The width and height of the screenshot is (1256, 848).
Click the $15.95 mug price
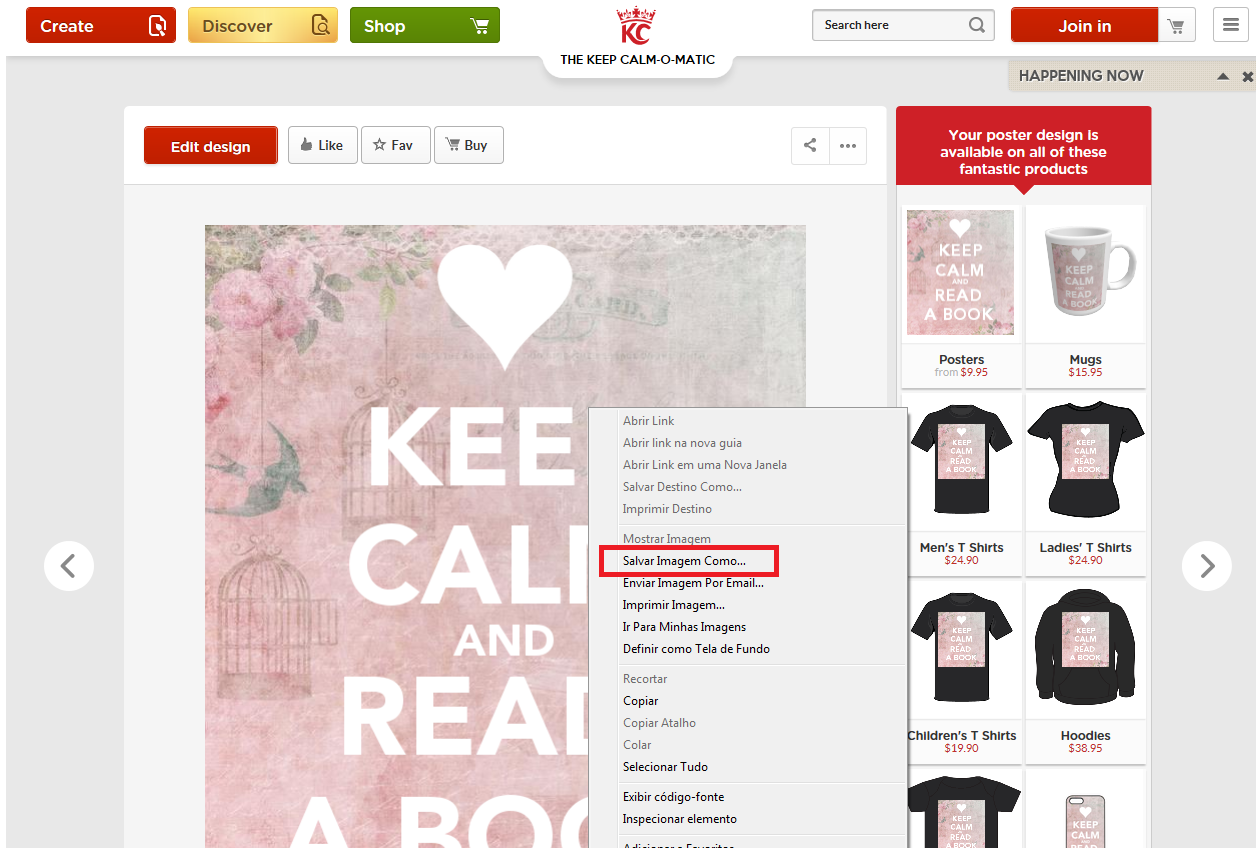(x=1085, y=372)
